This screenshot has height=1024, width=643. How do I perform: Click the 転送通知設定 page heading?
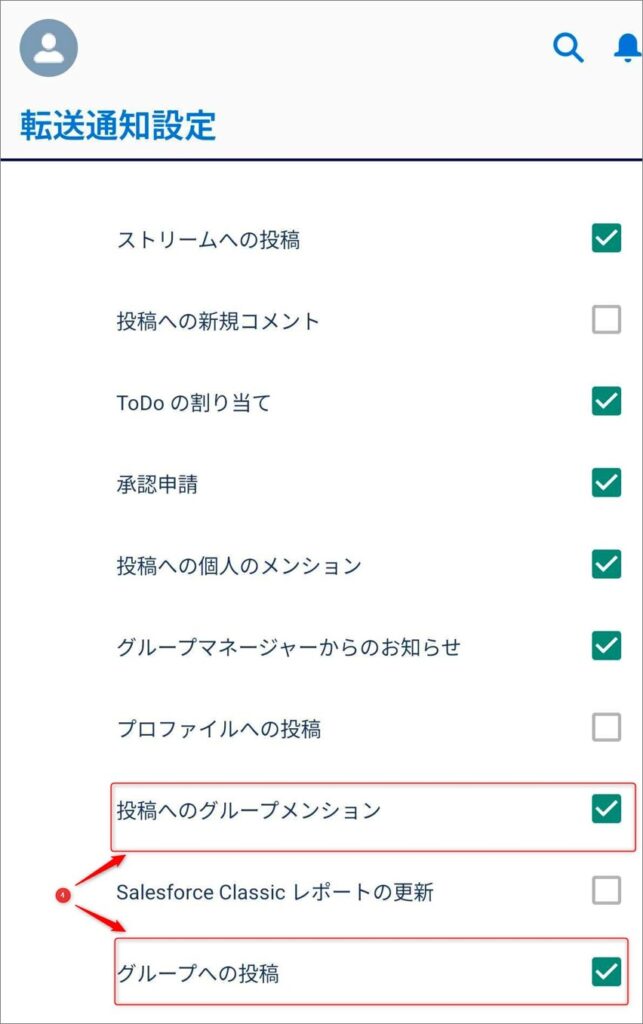118,126
